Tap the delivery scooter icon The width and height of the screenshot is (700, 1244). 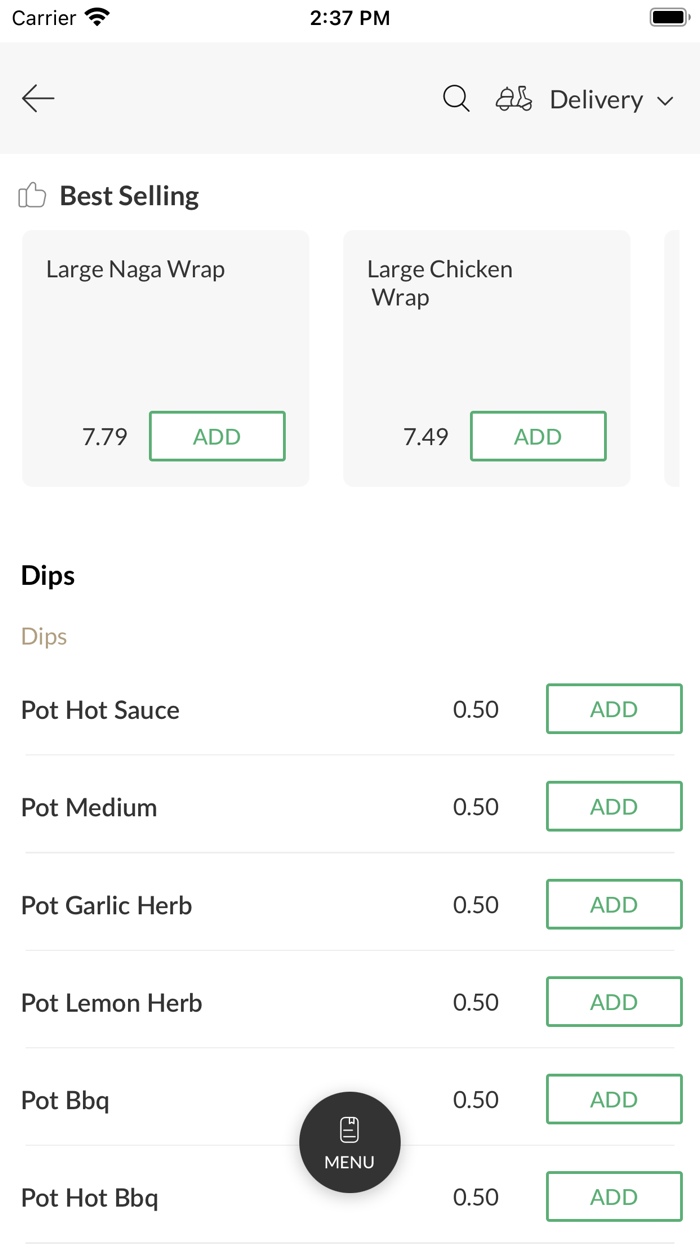coord(514,99)
